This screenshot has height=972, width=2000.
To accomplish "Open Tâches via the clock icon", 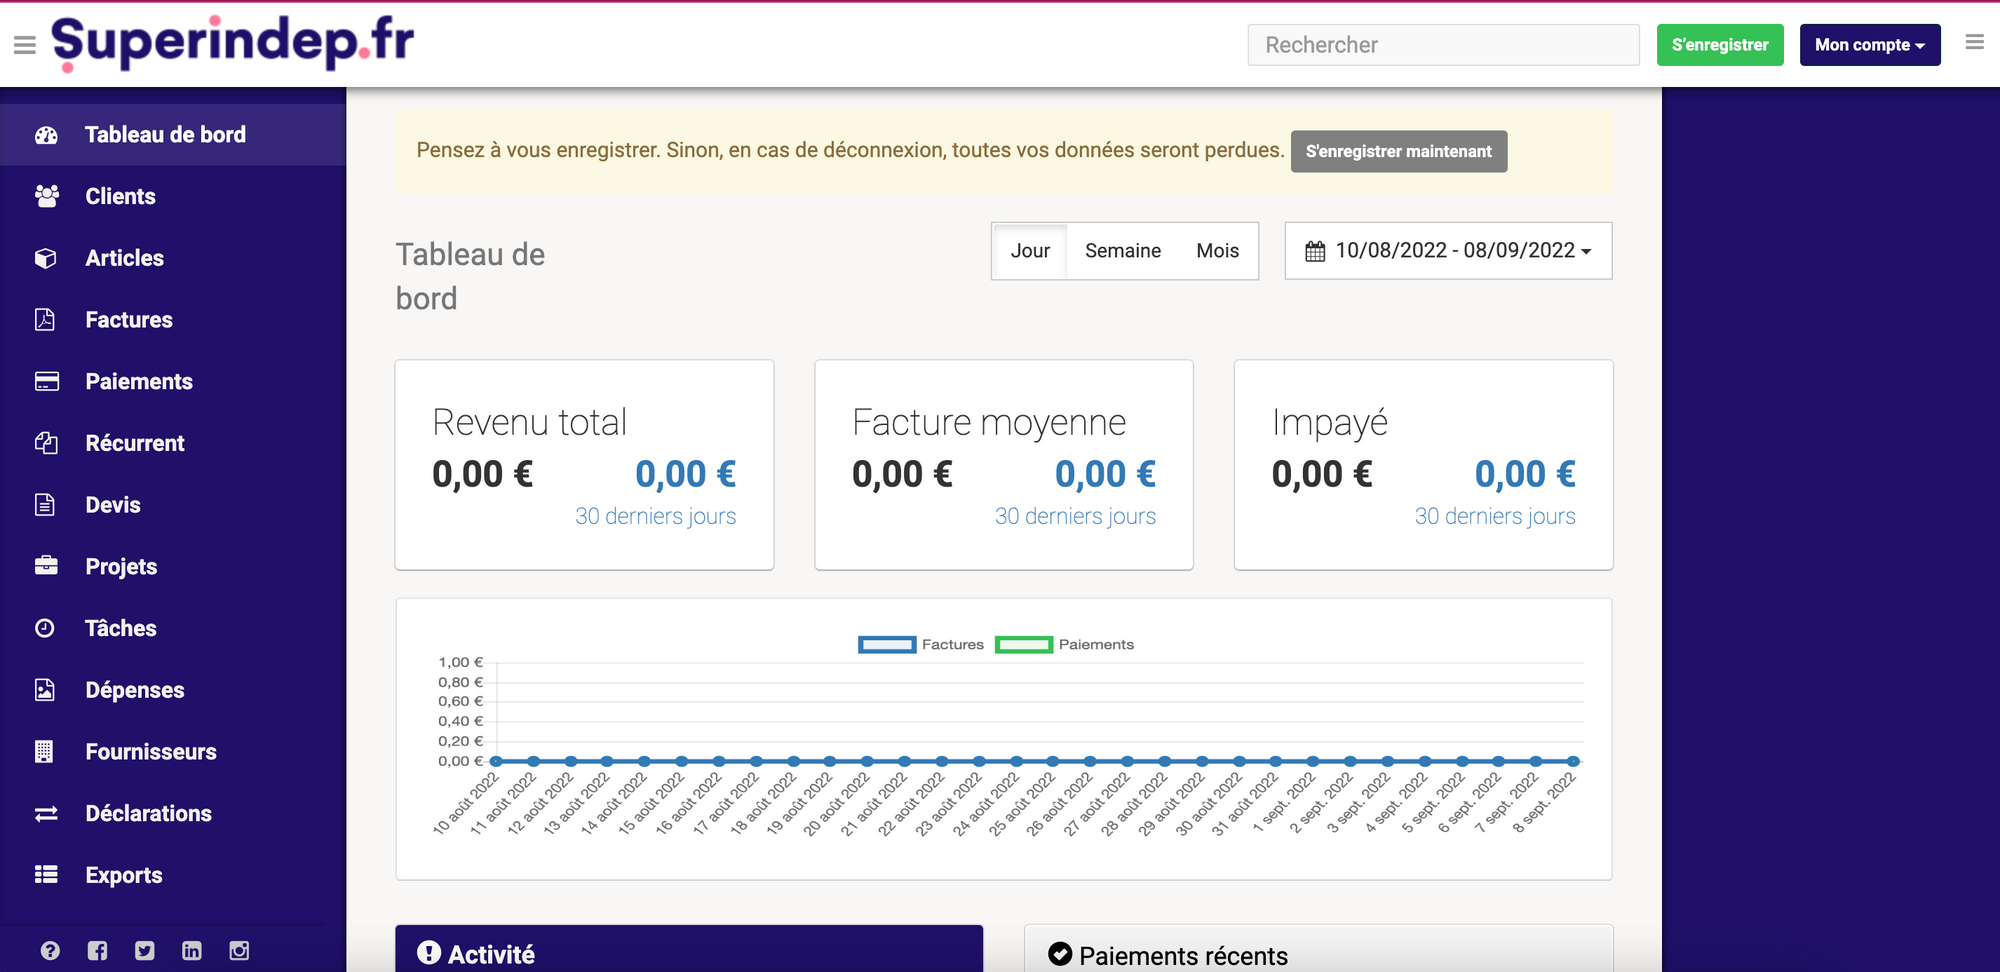I will 46,628.
